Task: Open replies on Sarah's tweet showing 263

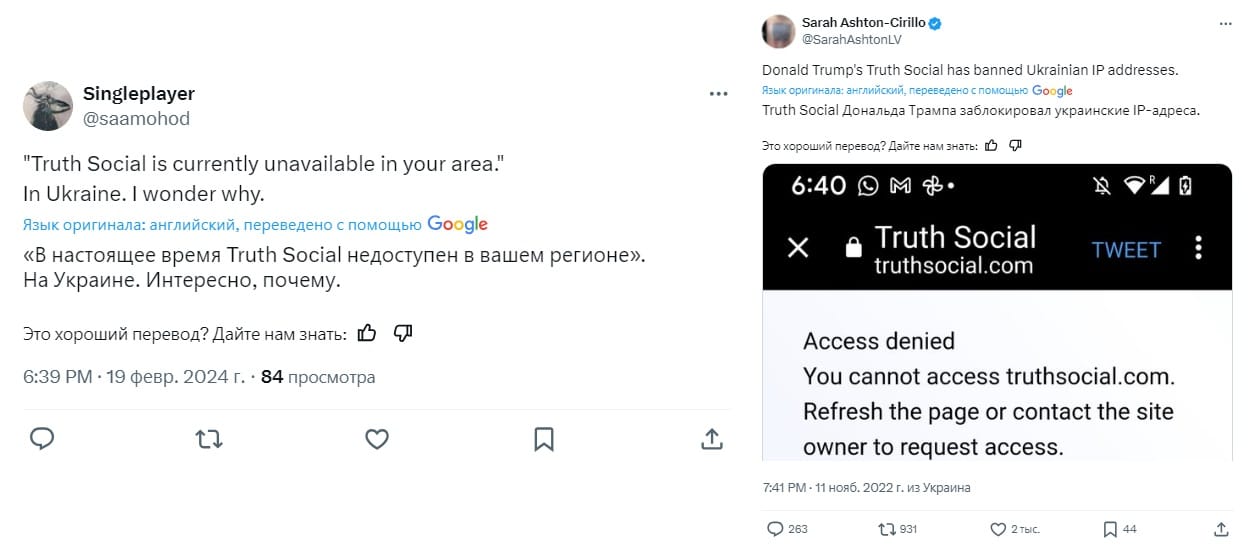Action: click(x=787, y=528)
